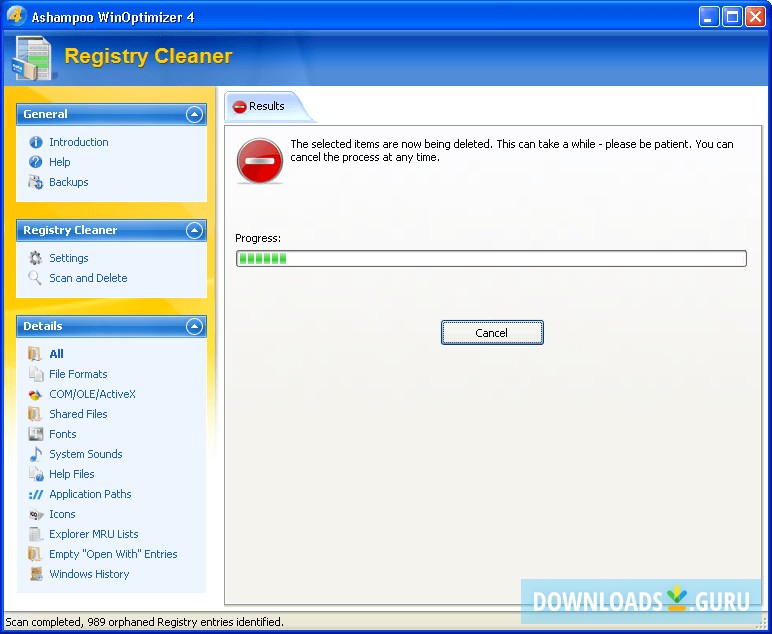Show Help Files entries
The height and width of the screenshot is (634, 772).
pyautogui.click(x=72, y=474)
